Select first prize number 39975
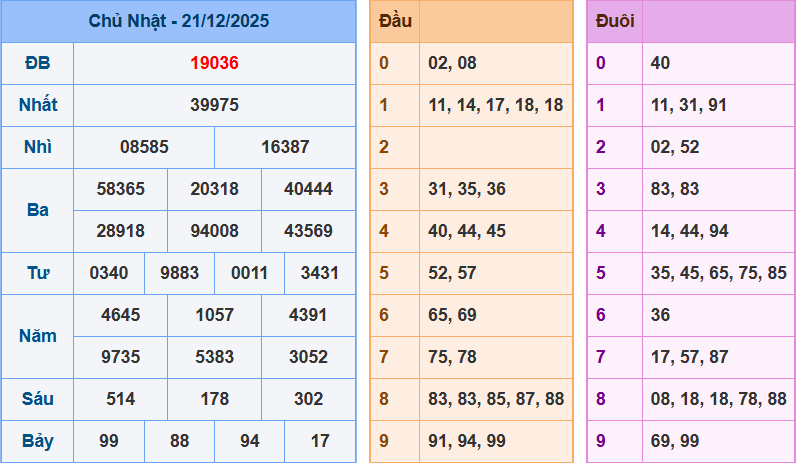796x464 pixels. pos(214,105)
